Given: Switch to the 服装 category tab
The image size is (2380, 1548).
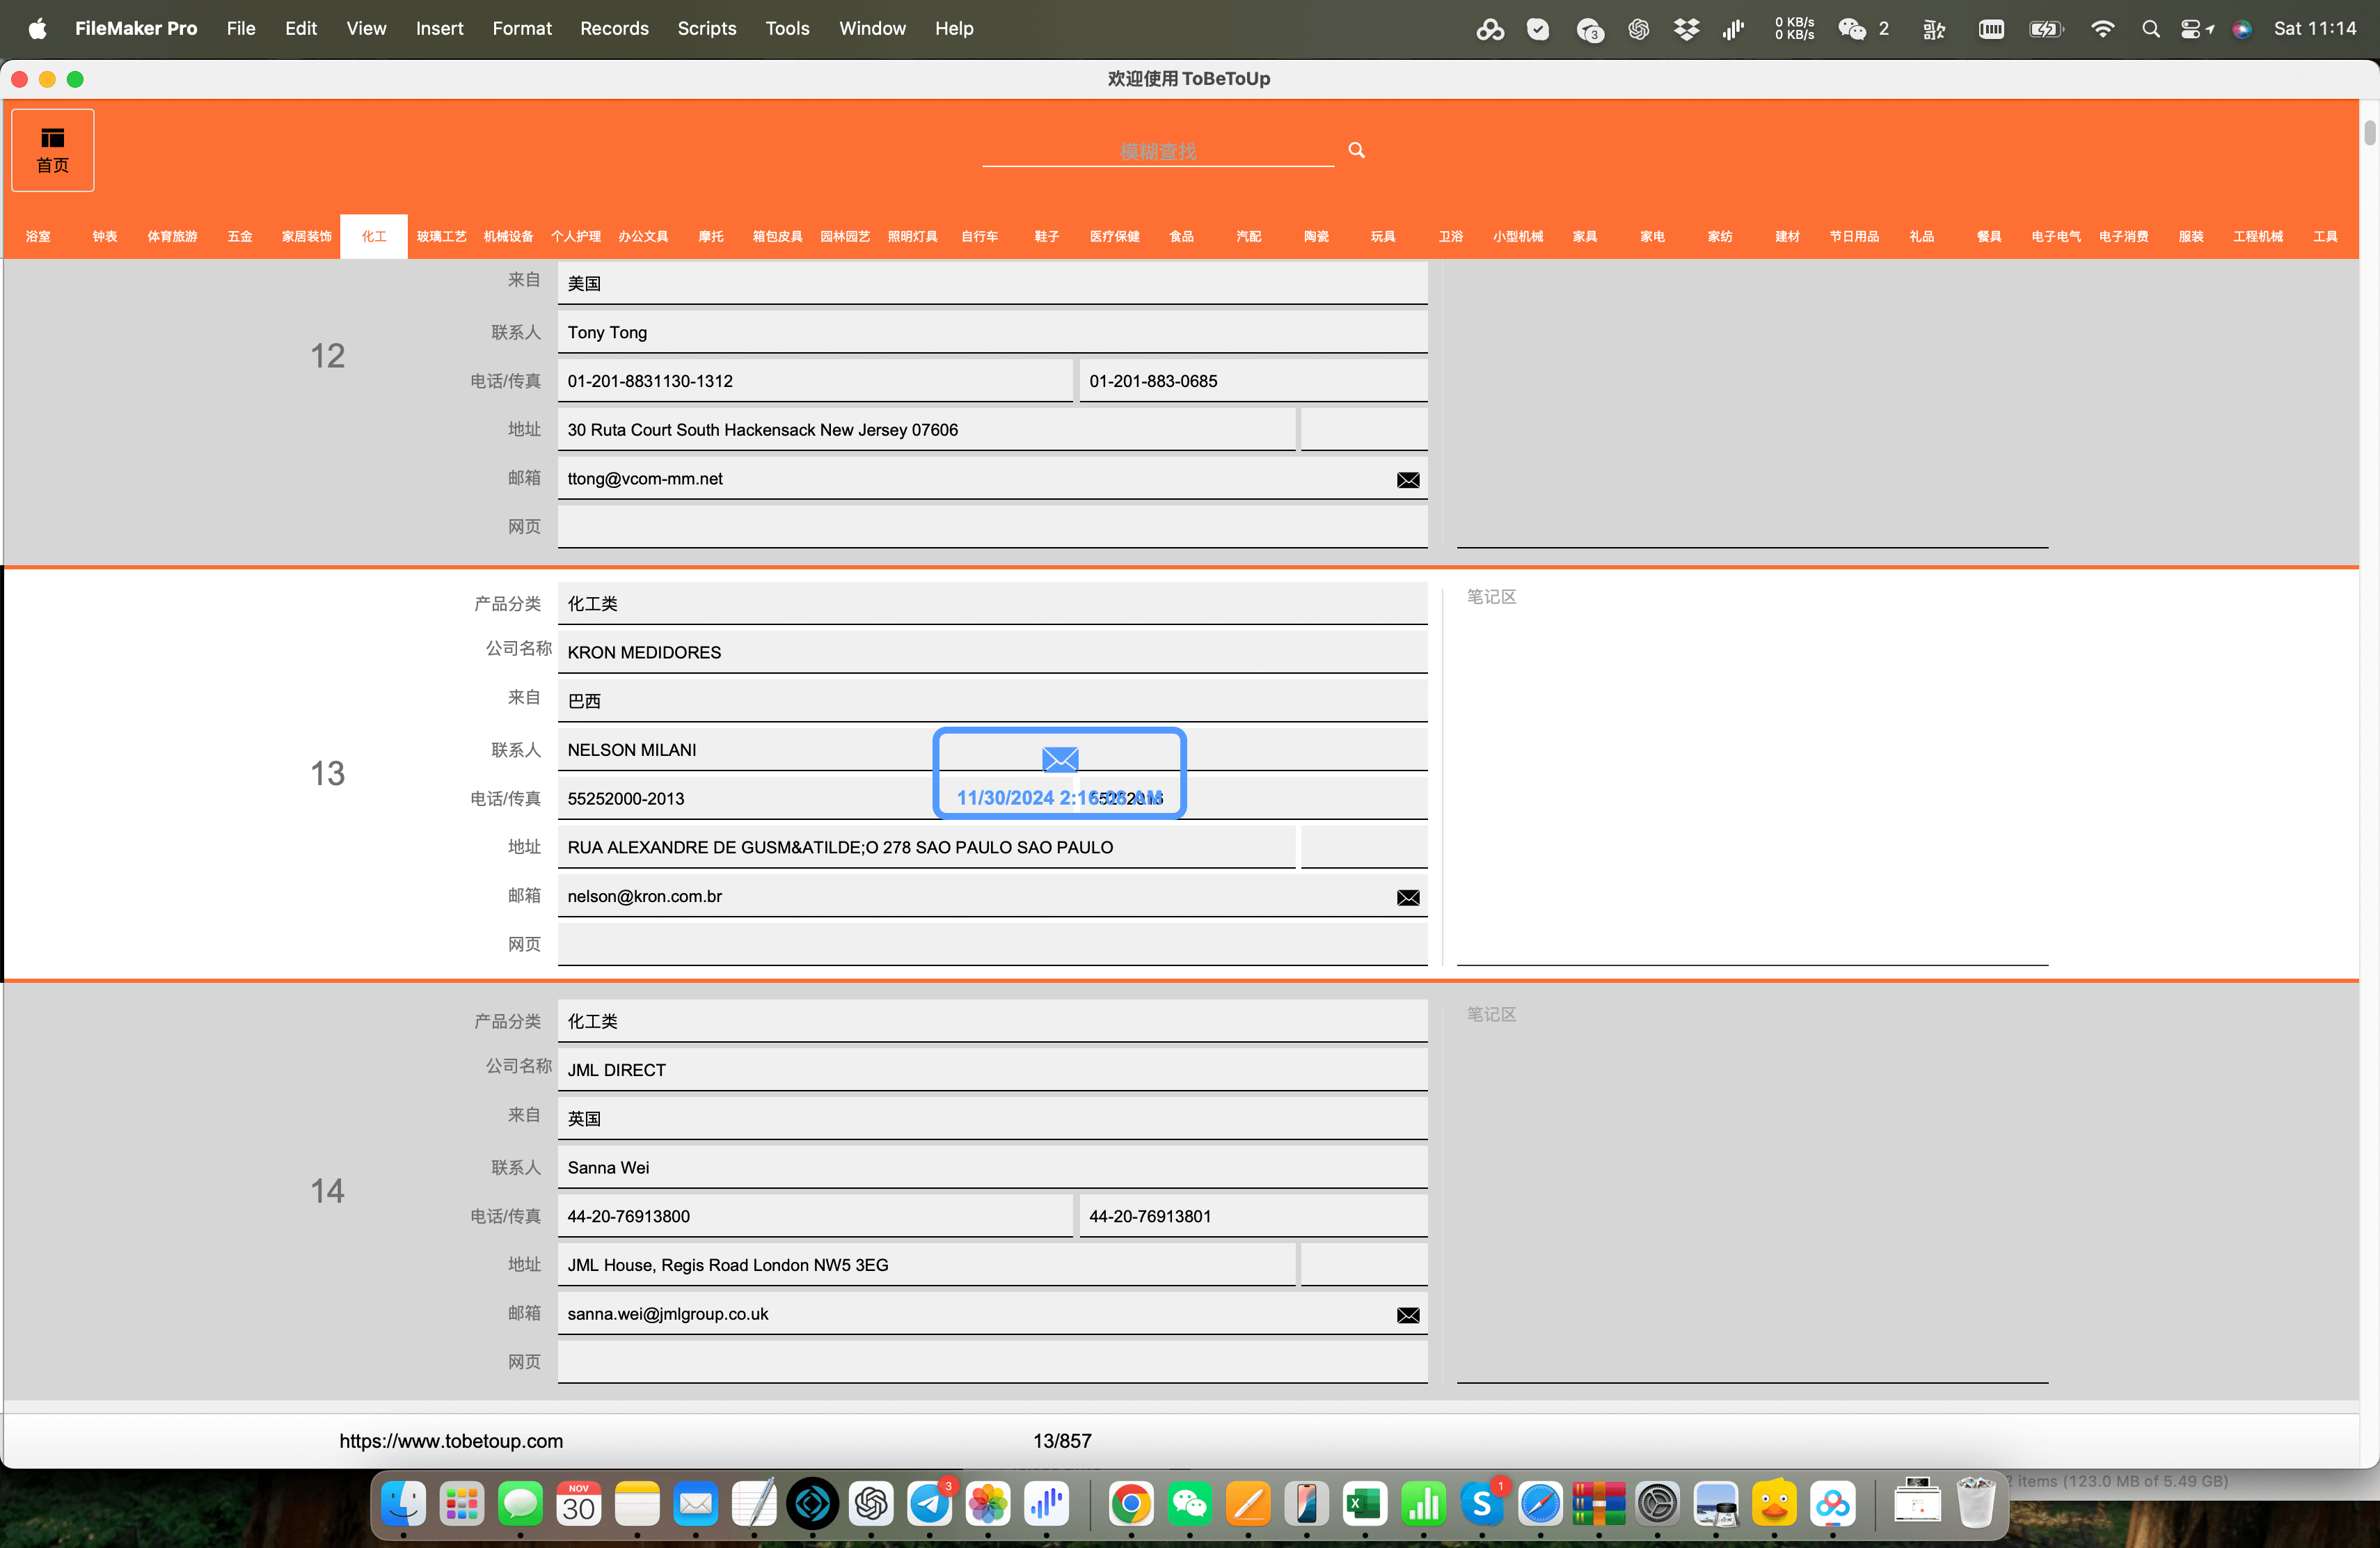Looking at the screenshot, I should (2191, 237).
